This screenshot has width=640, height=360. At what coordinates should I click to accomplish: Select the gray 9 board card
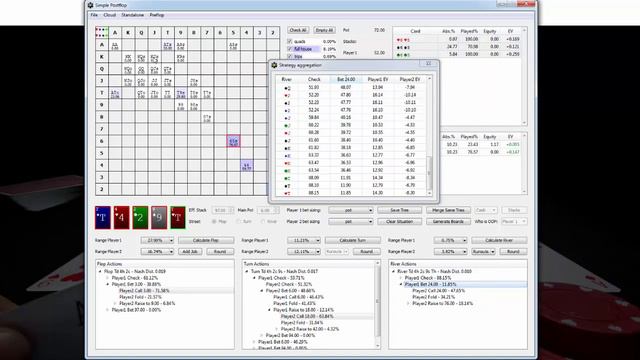click(159, 218)
